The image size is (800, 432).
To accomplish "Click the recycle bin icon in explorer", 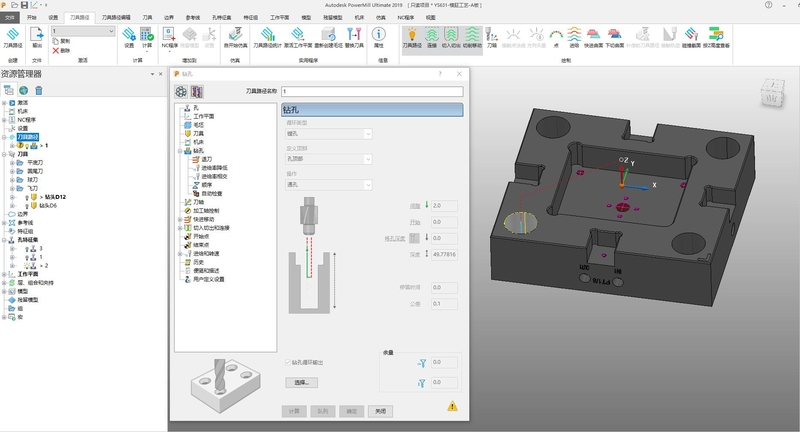I will point(39,90).
